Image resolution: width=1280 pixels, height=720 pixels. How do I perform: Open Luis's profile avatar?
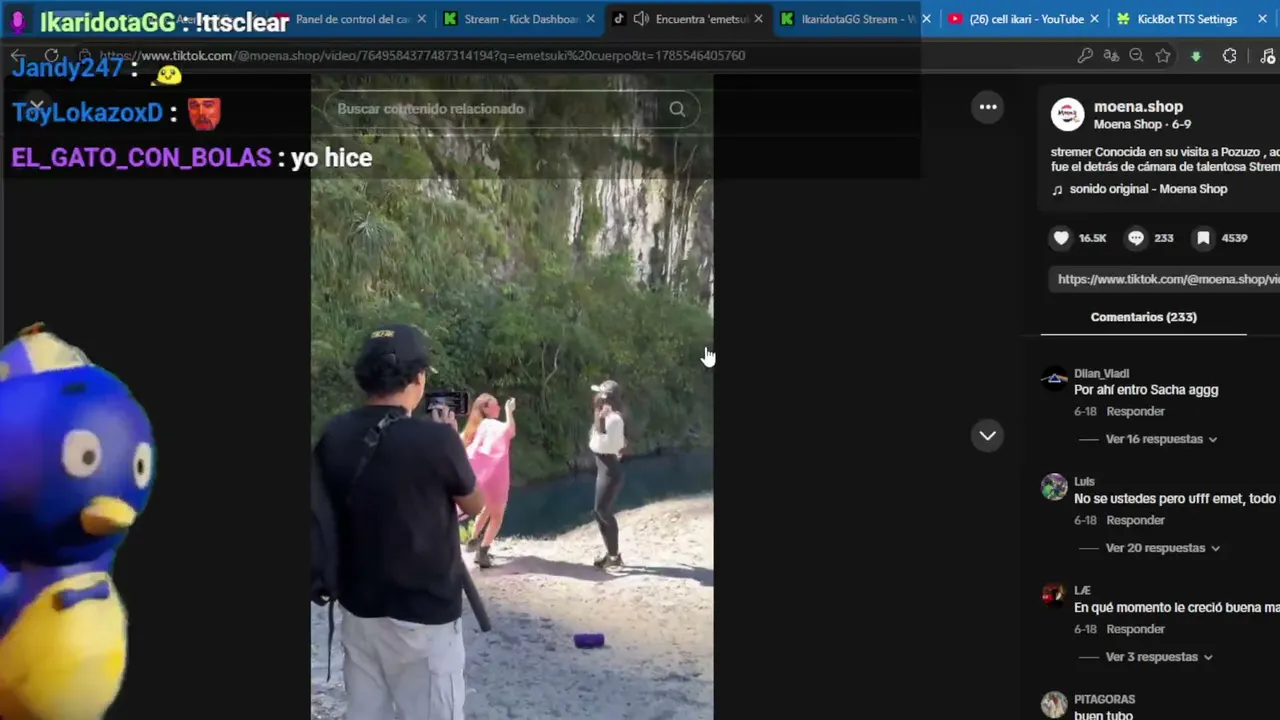point(1054,487)
